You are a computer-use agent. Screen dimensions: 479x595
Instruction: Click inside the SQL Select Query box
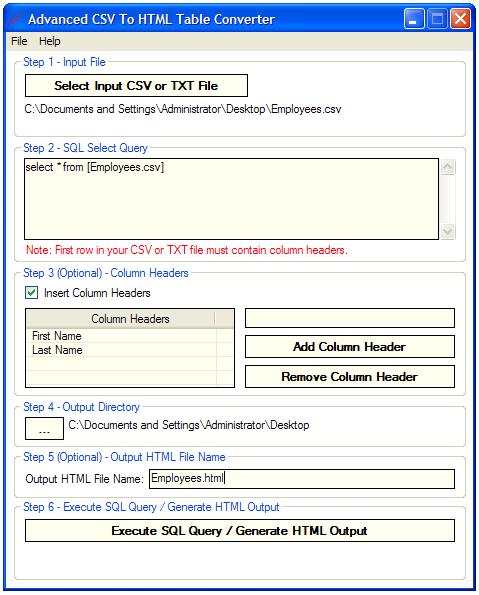(x=232, y=199)
